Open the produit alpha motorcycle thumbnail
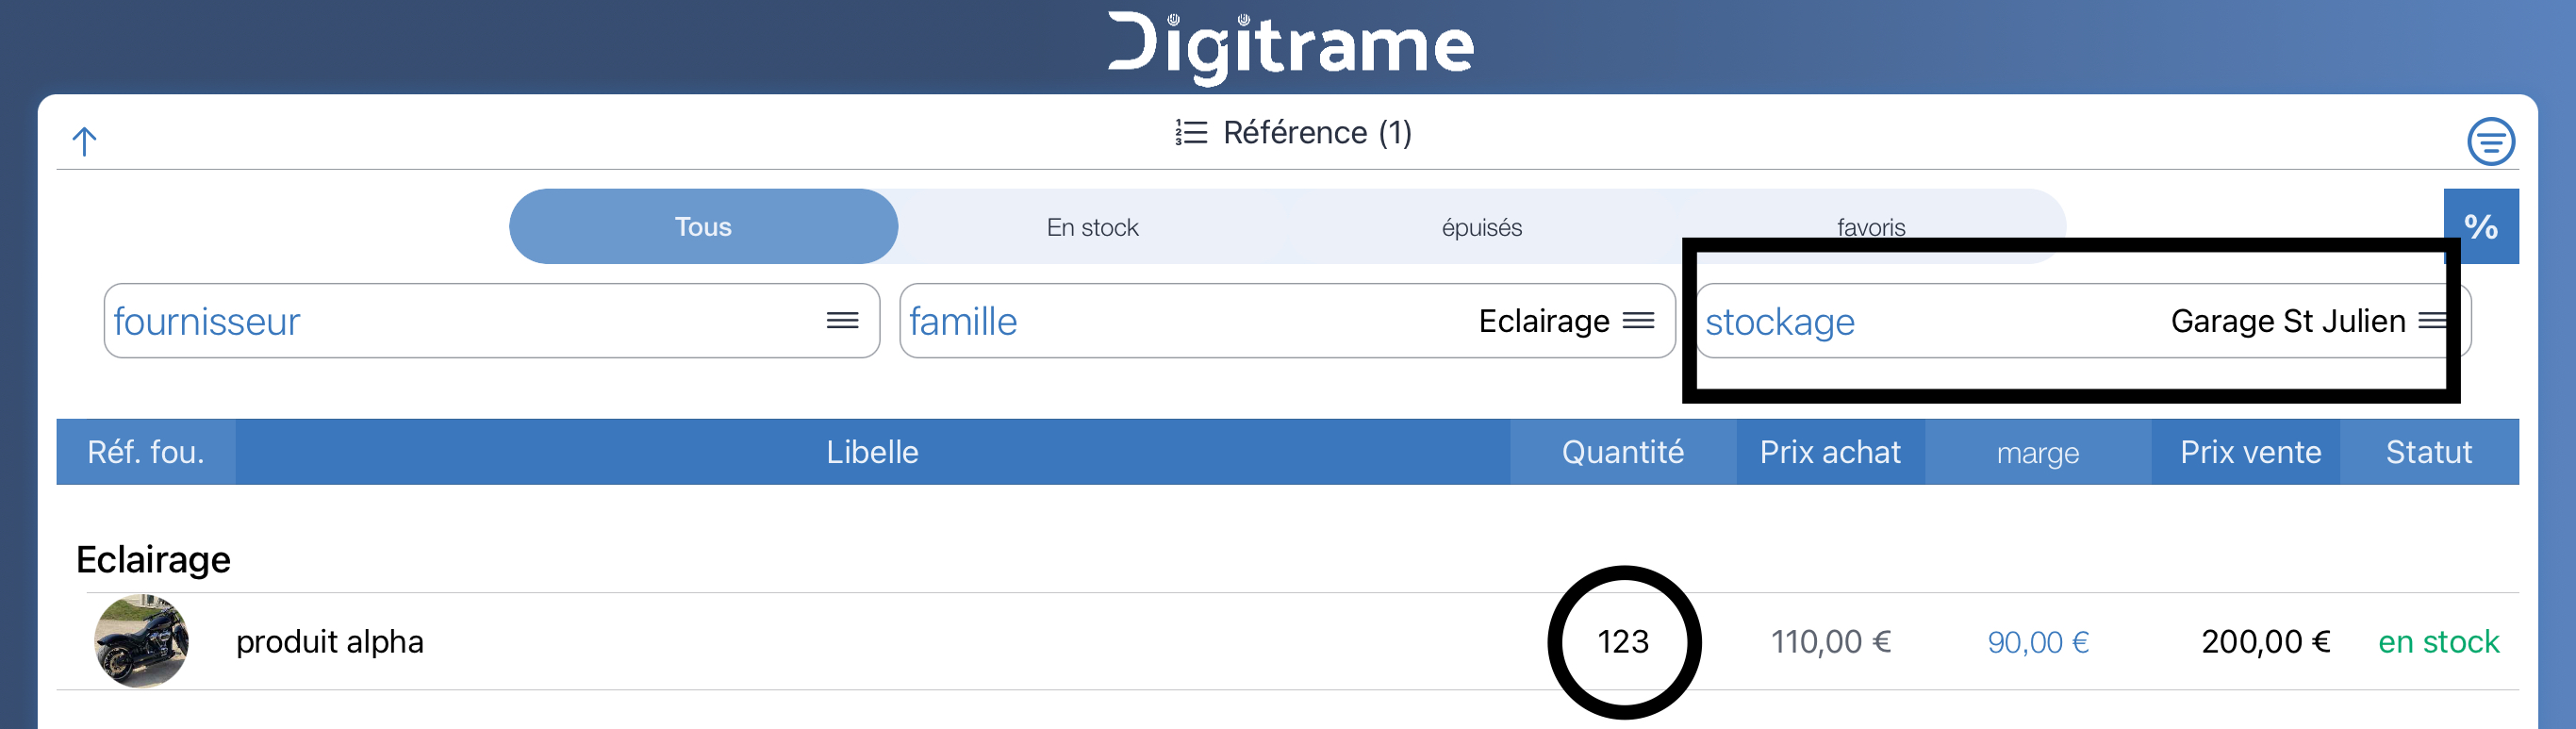Image resolution: width=2576 pixels, height=729 pixels. pos(141,641)
